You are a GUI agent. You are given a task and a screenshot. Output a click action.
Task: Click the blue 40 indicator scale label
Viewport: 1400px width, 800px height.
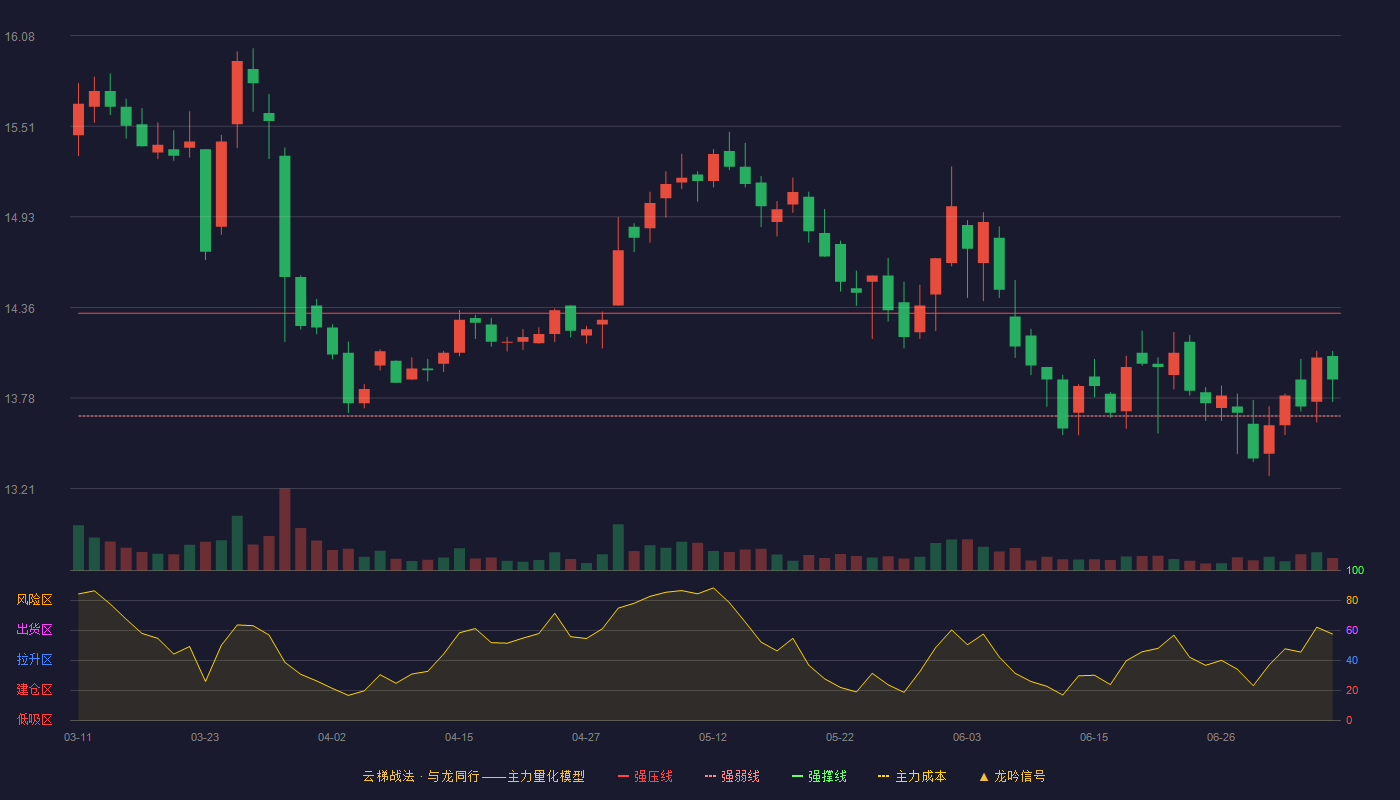[1351, 660]
